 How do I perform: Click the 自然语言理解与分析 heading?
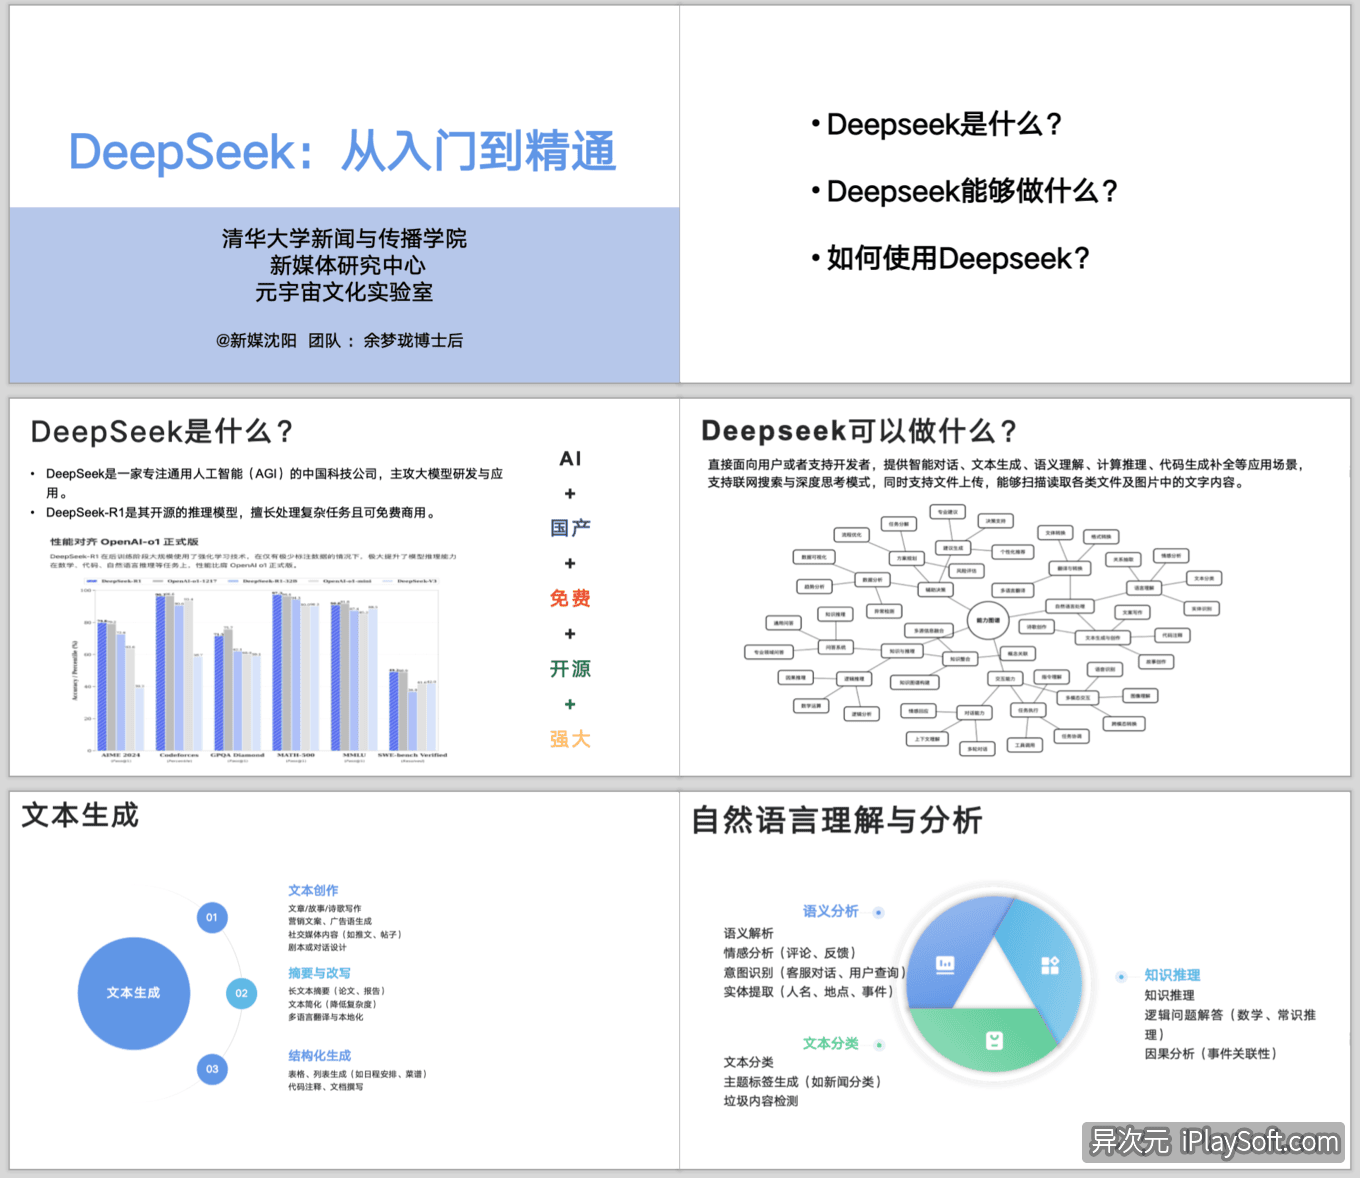(x=837, y=821)
